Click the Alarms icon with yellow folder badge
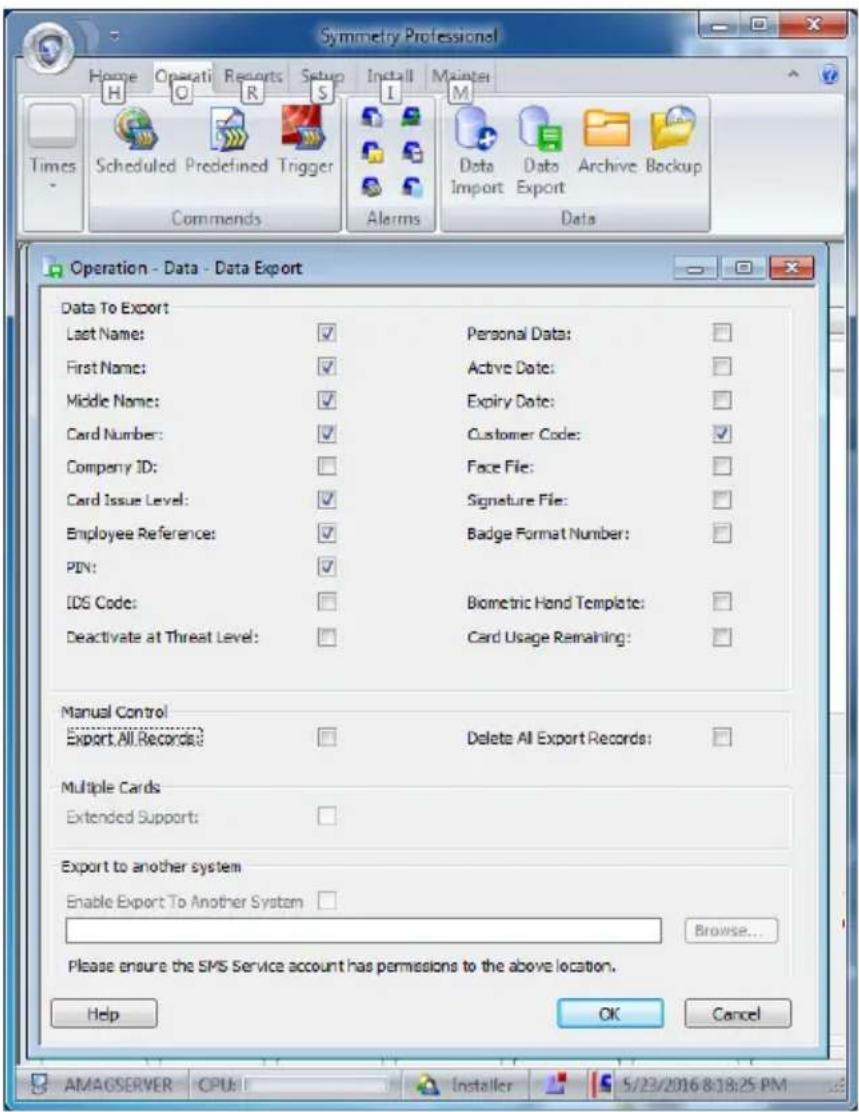The image size is (859, 1112). point(372,152)
